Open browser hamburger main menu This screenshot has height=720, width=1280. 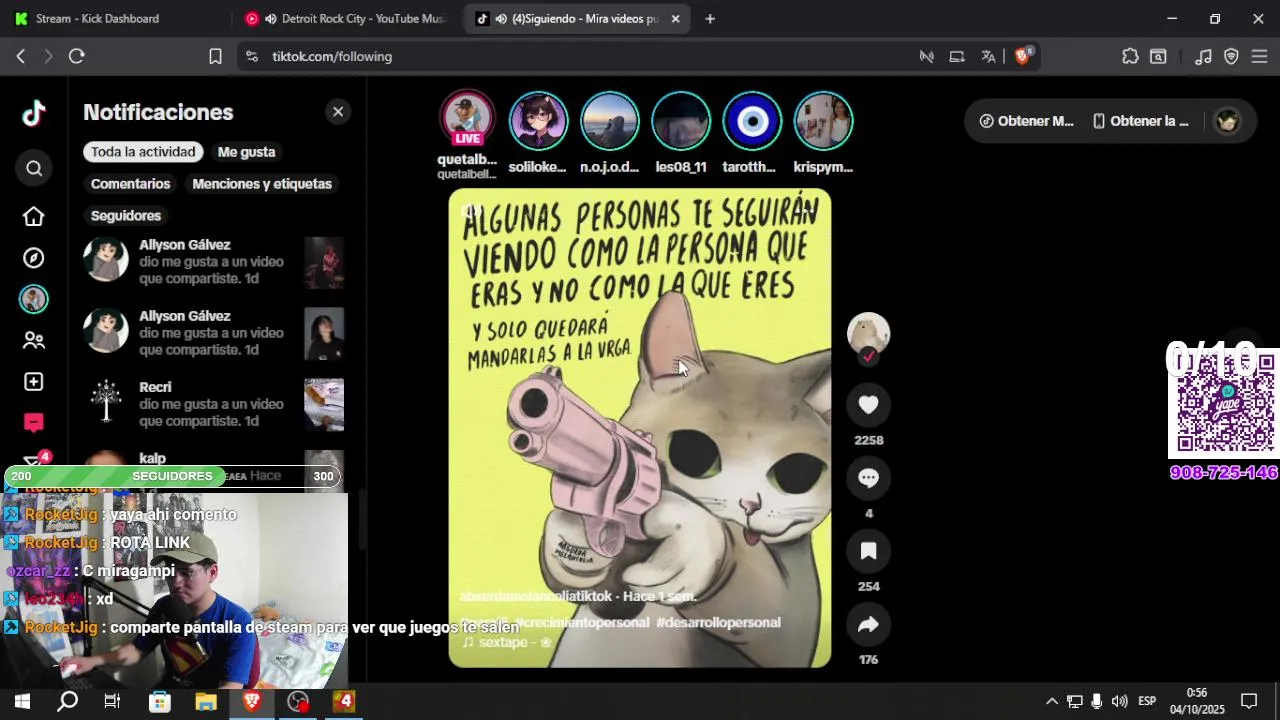1259,56
